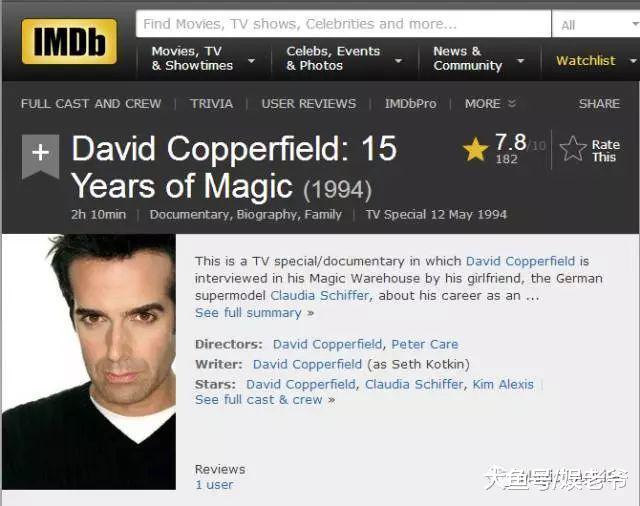Open the USER REVIEWS tab
640x506 pixels.
coord(309,104)
